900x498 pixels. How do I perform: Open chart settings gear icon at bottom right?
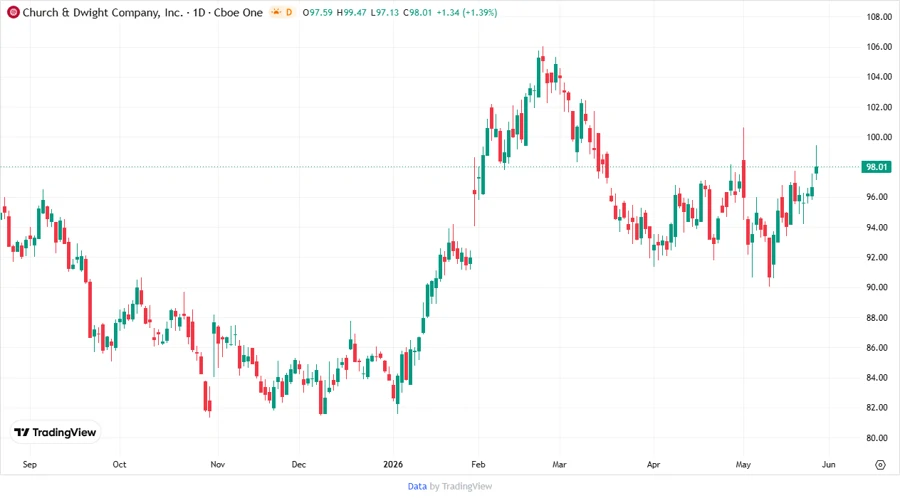[x=880, y=465]
